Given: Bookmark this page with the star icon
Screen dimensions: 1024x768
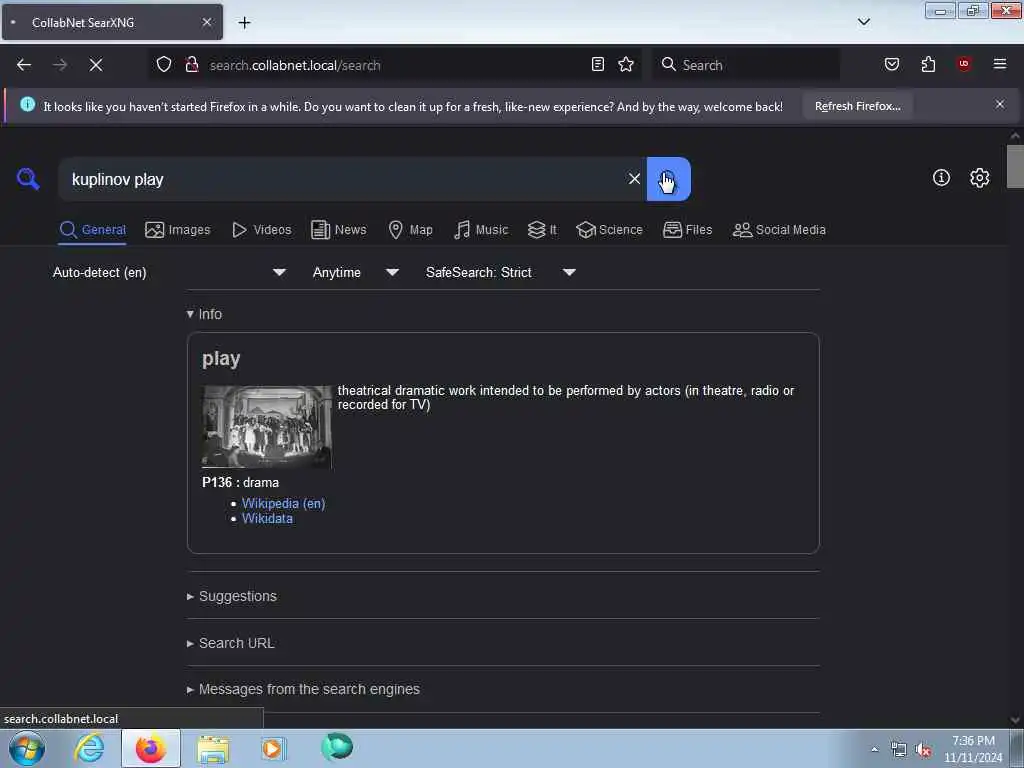Looking at the screenshot, I should [626, 64].
